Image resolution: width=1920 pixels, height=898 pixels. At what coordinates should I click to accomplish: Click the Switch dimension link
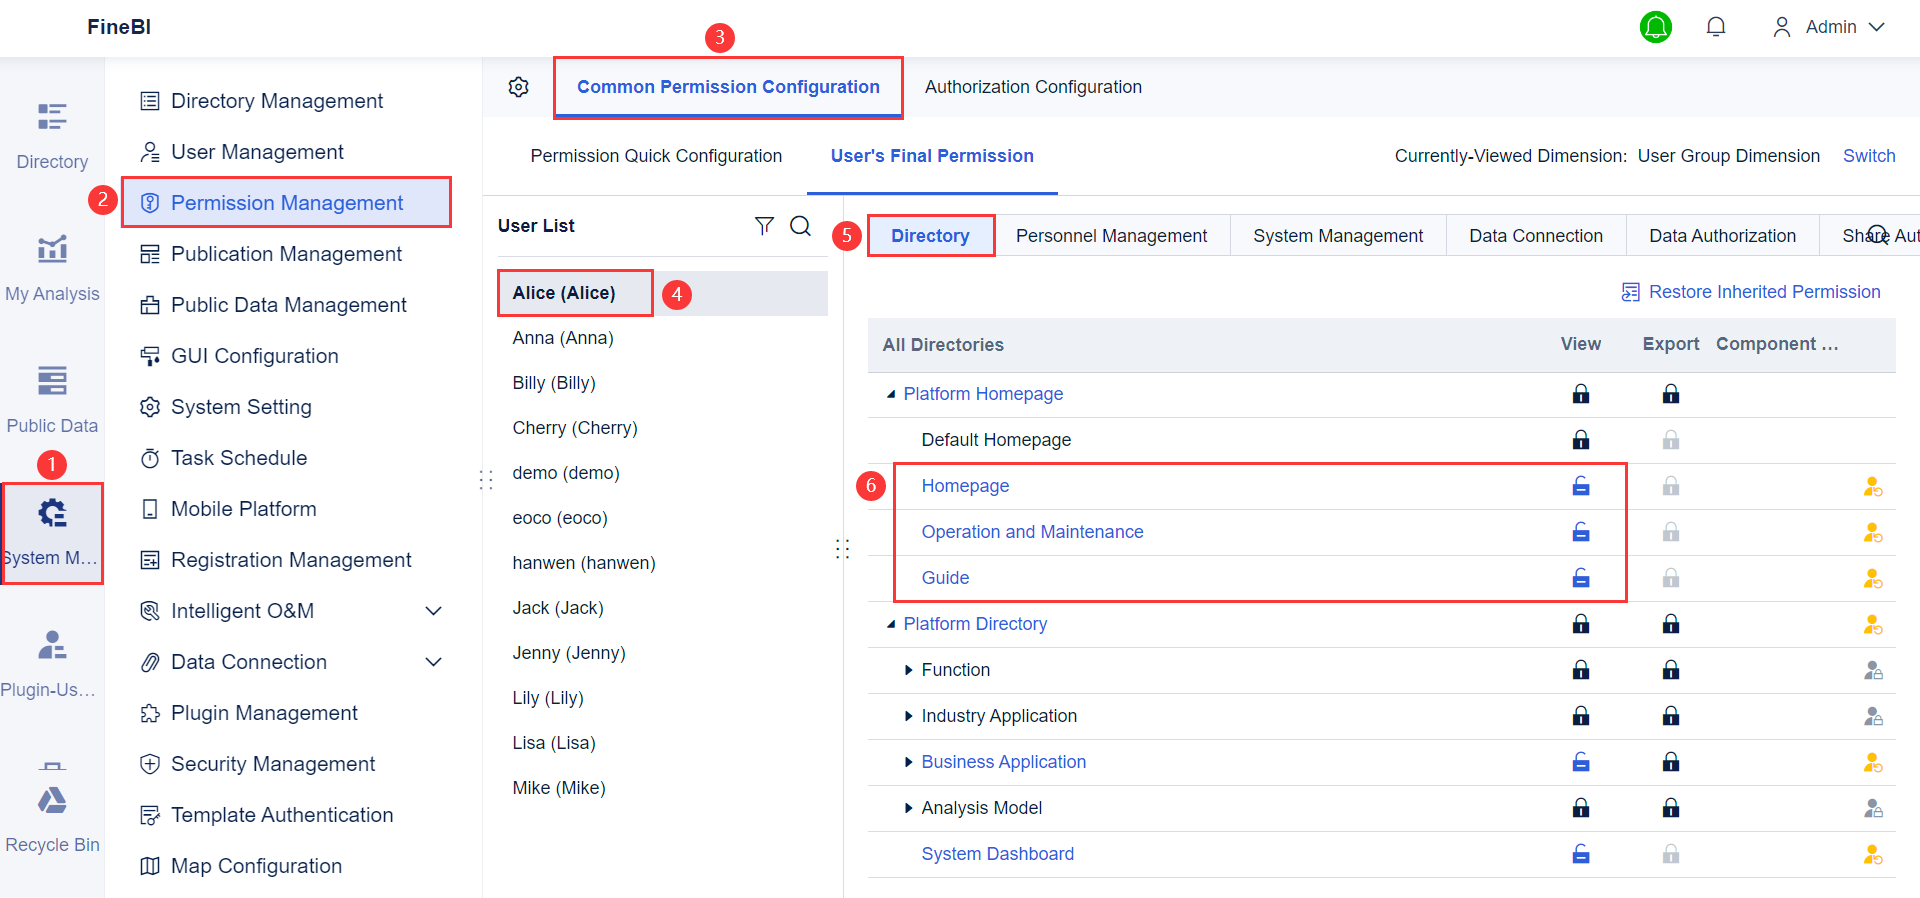[x=1869, y=156]
